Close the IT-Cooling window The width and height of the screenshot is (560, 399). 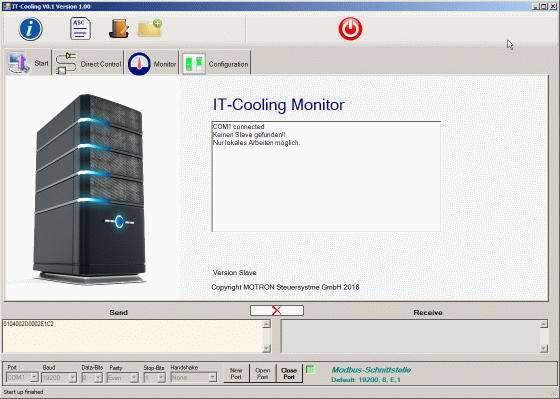coord(552,6)
